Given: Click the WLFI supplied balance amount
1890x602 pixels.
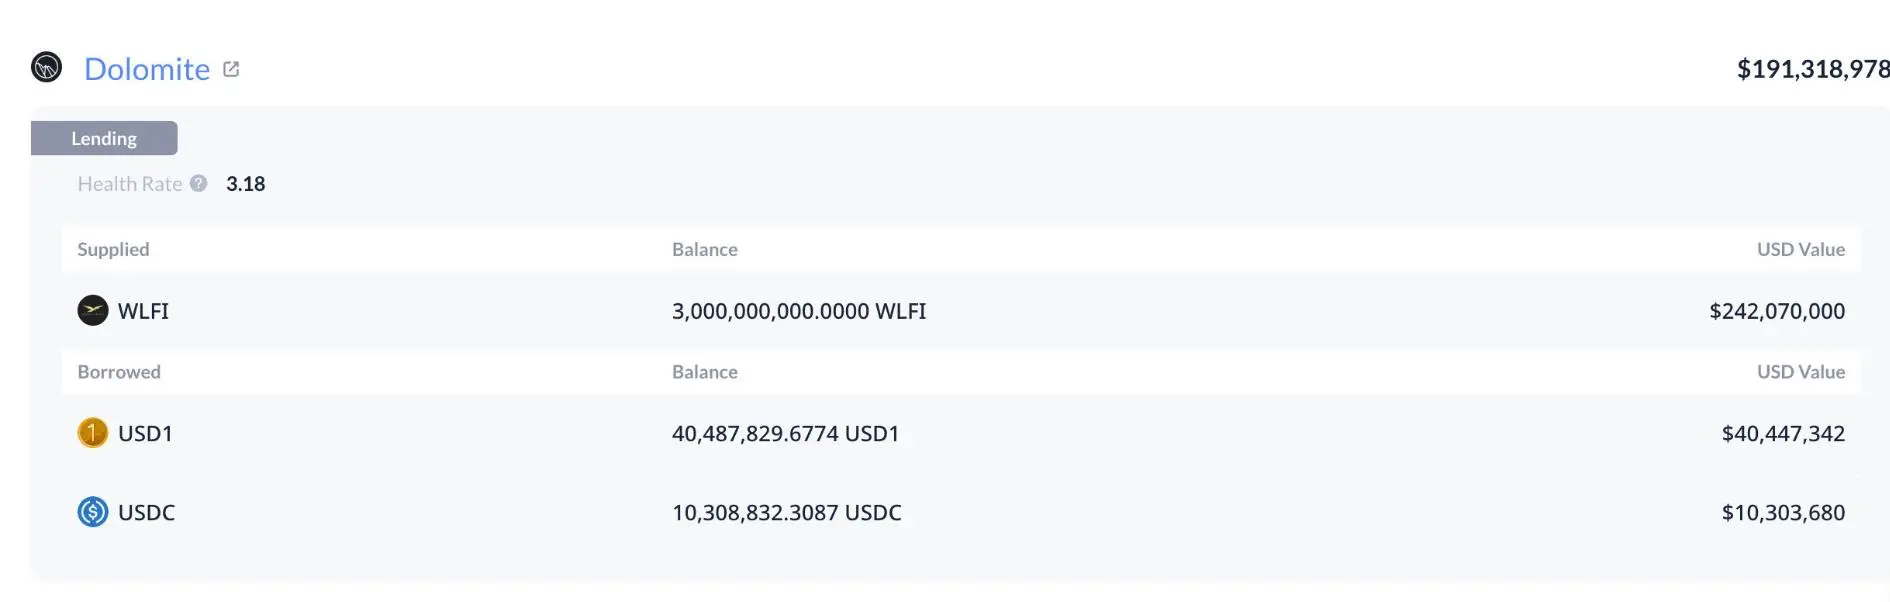Looking at the screenshot, I should (798, 311).
